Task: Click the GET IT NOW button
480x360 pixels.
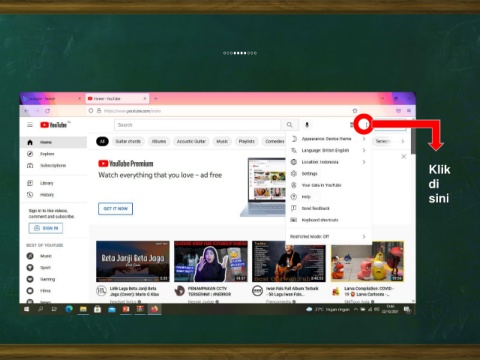Action: coord(115,209)
